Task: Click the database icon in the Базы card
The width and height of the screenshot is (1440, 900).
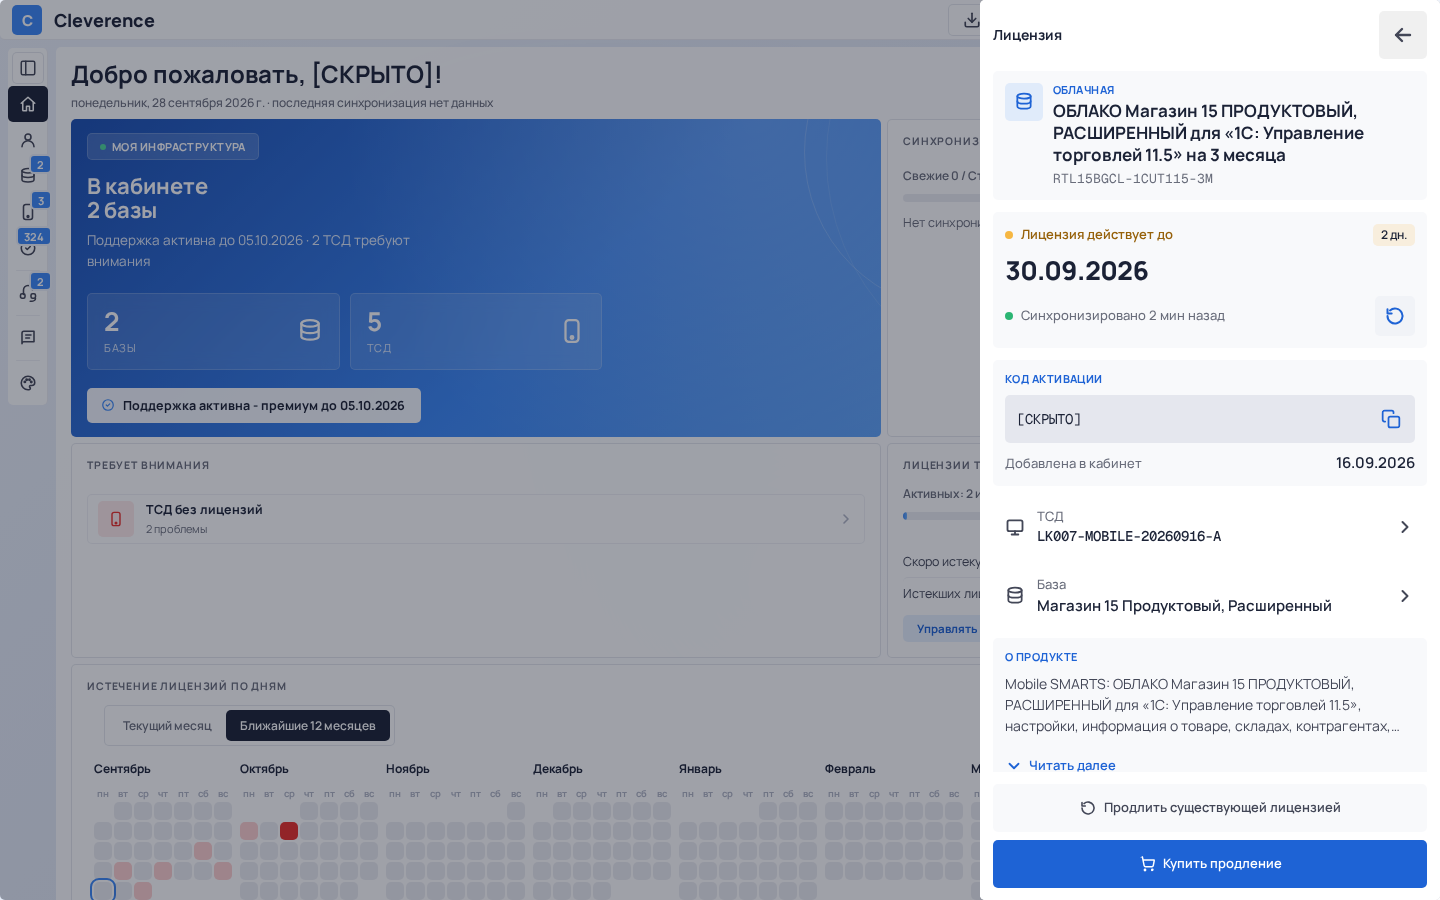Action: point(310,331)
